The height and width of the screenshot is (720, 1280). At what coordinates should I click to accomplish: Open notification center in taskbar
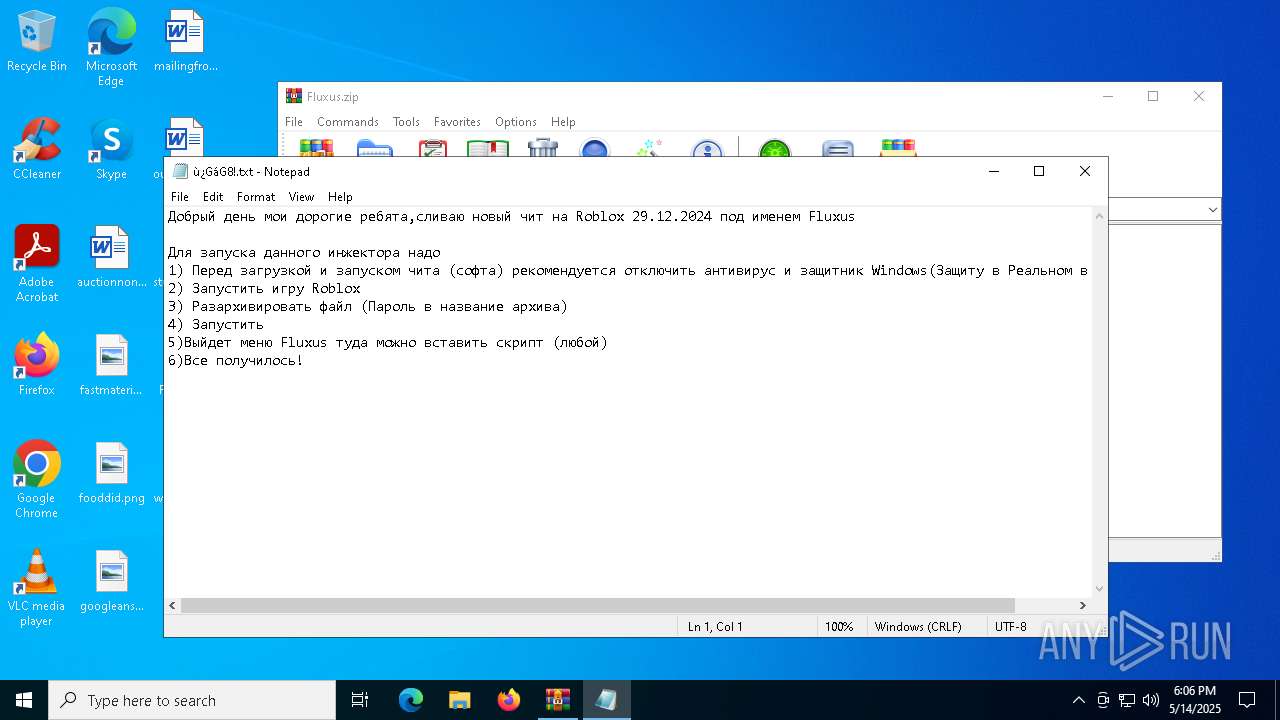click(x=1247, y=700)
